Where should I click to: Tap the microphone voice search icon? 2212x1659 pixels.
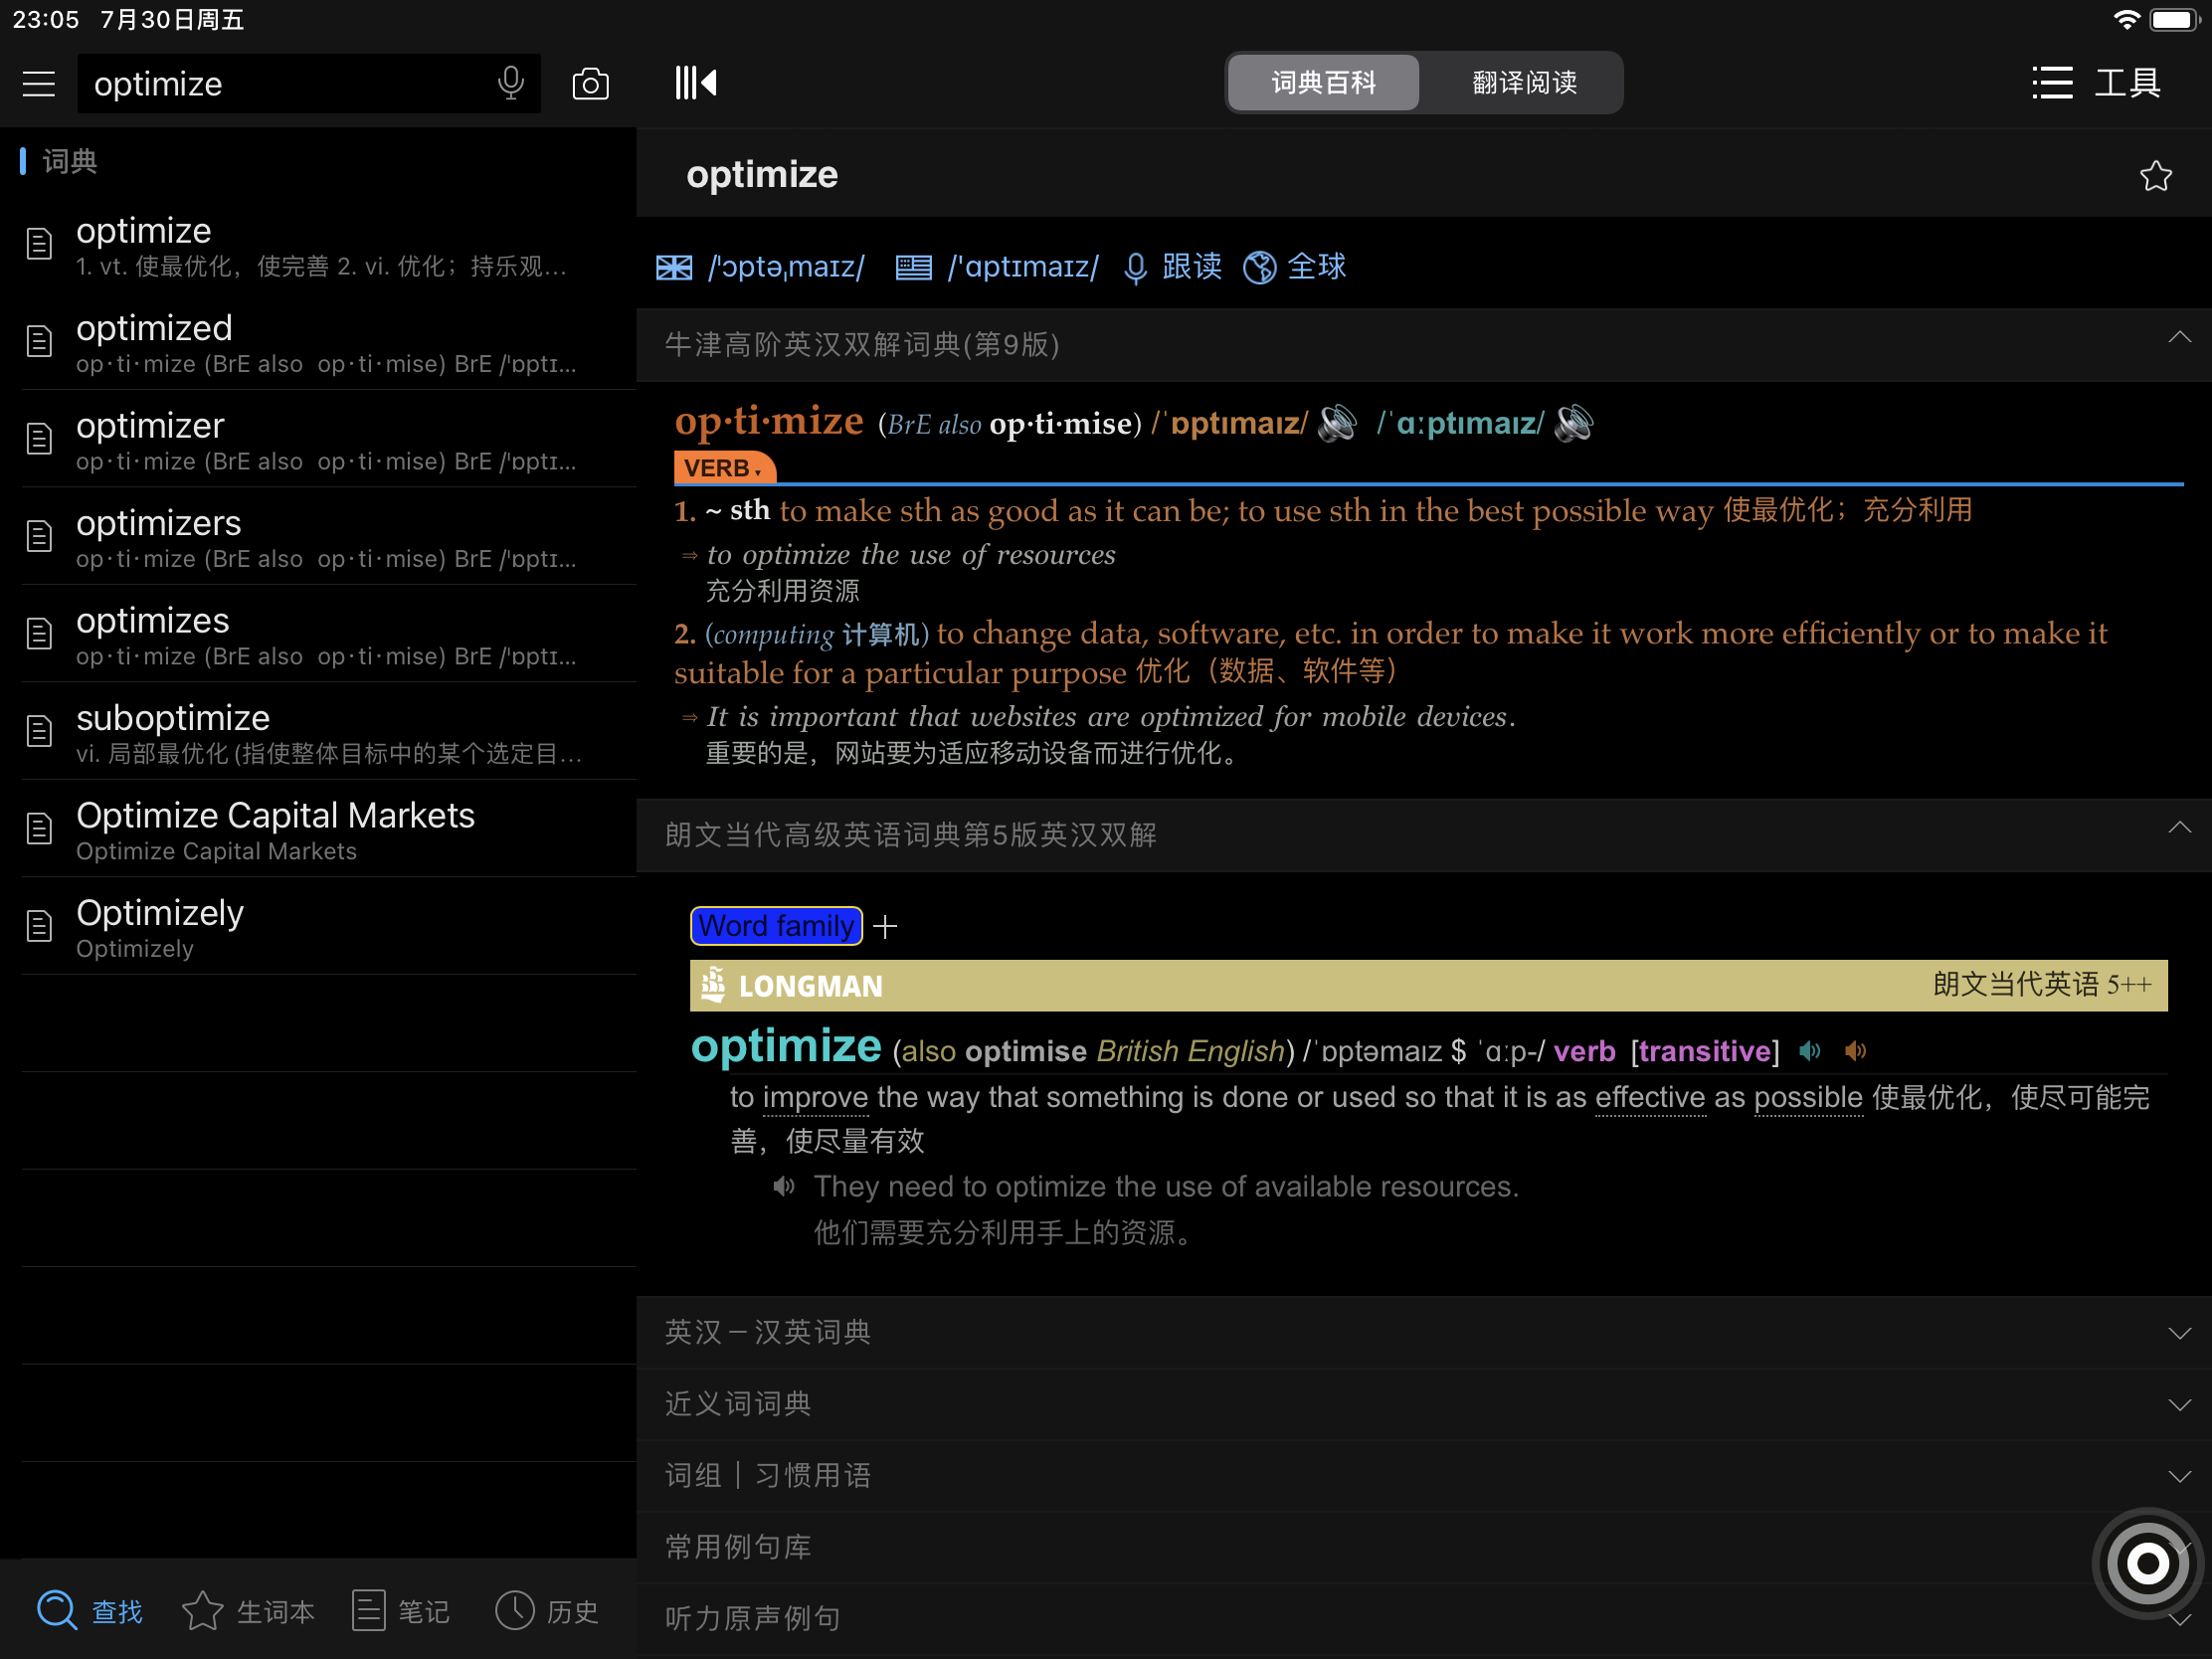[510, 83]
